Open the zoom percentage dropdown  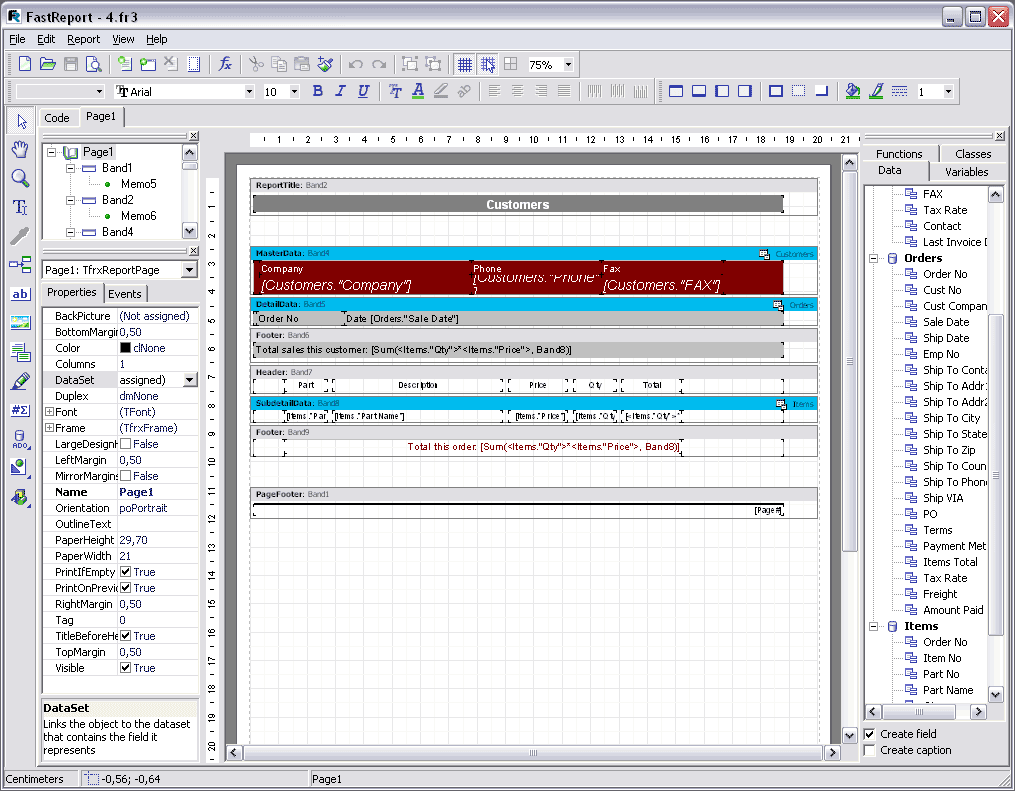click(568, 65)
